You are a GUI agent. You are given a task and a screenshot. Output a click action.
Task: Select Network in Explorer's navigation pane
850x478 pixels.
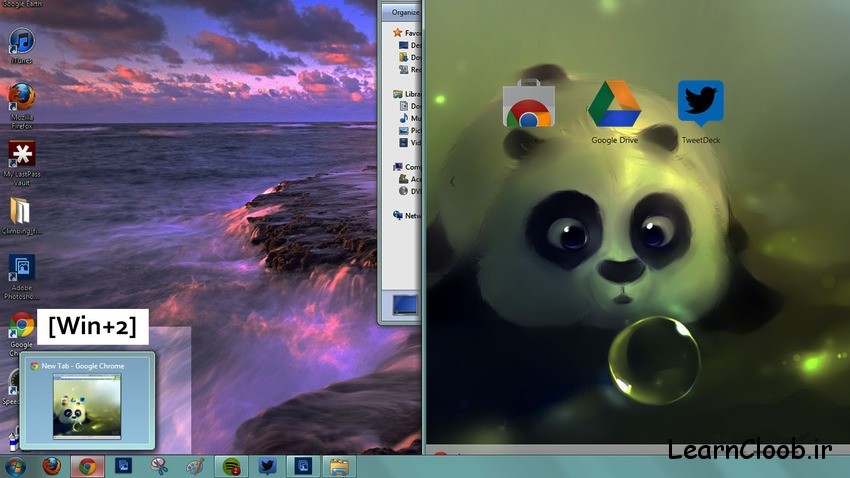(407, 216)
